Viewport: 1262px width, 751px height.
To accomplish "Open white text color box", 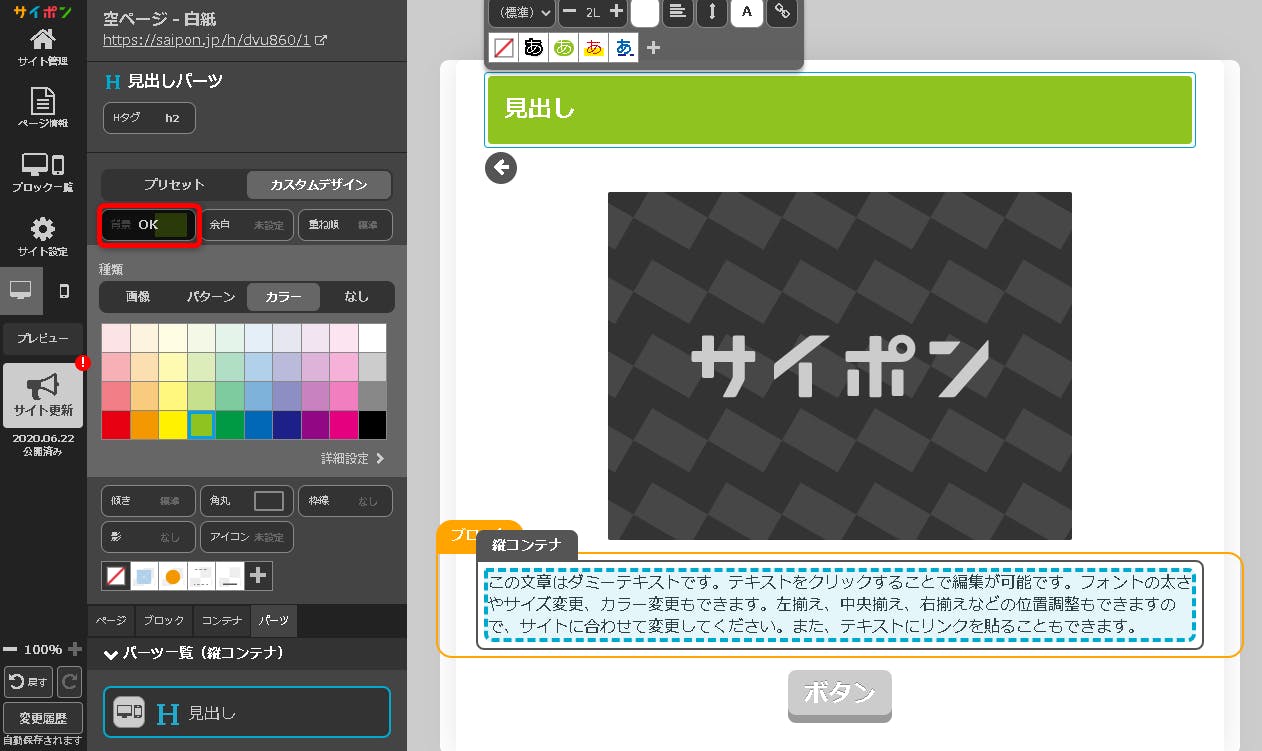I will (645, 12).
